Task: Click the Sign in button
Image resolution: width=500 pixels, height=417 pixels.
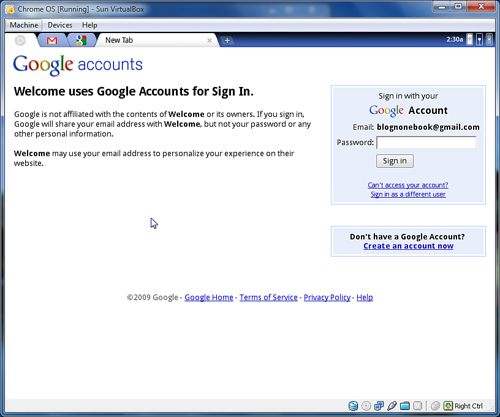Action: click(395, 161)
